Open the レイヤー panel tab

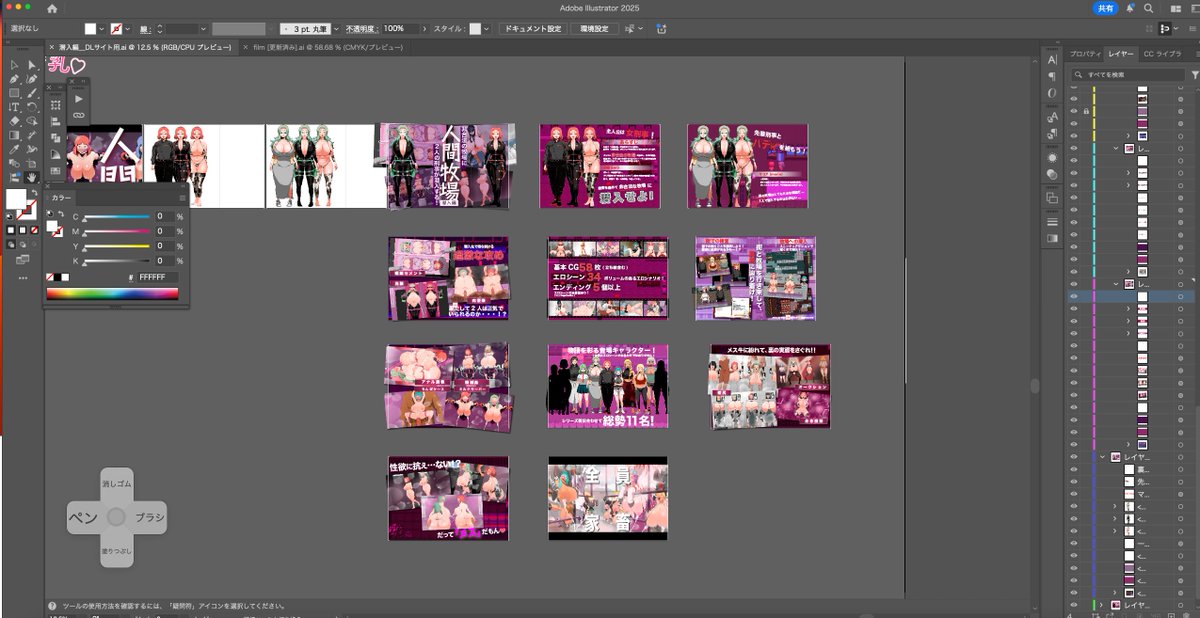(1121, 53)
